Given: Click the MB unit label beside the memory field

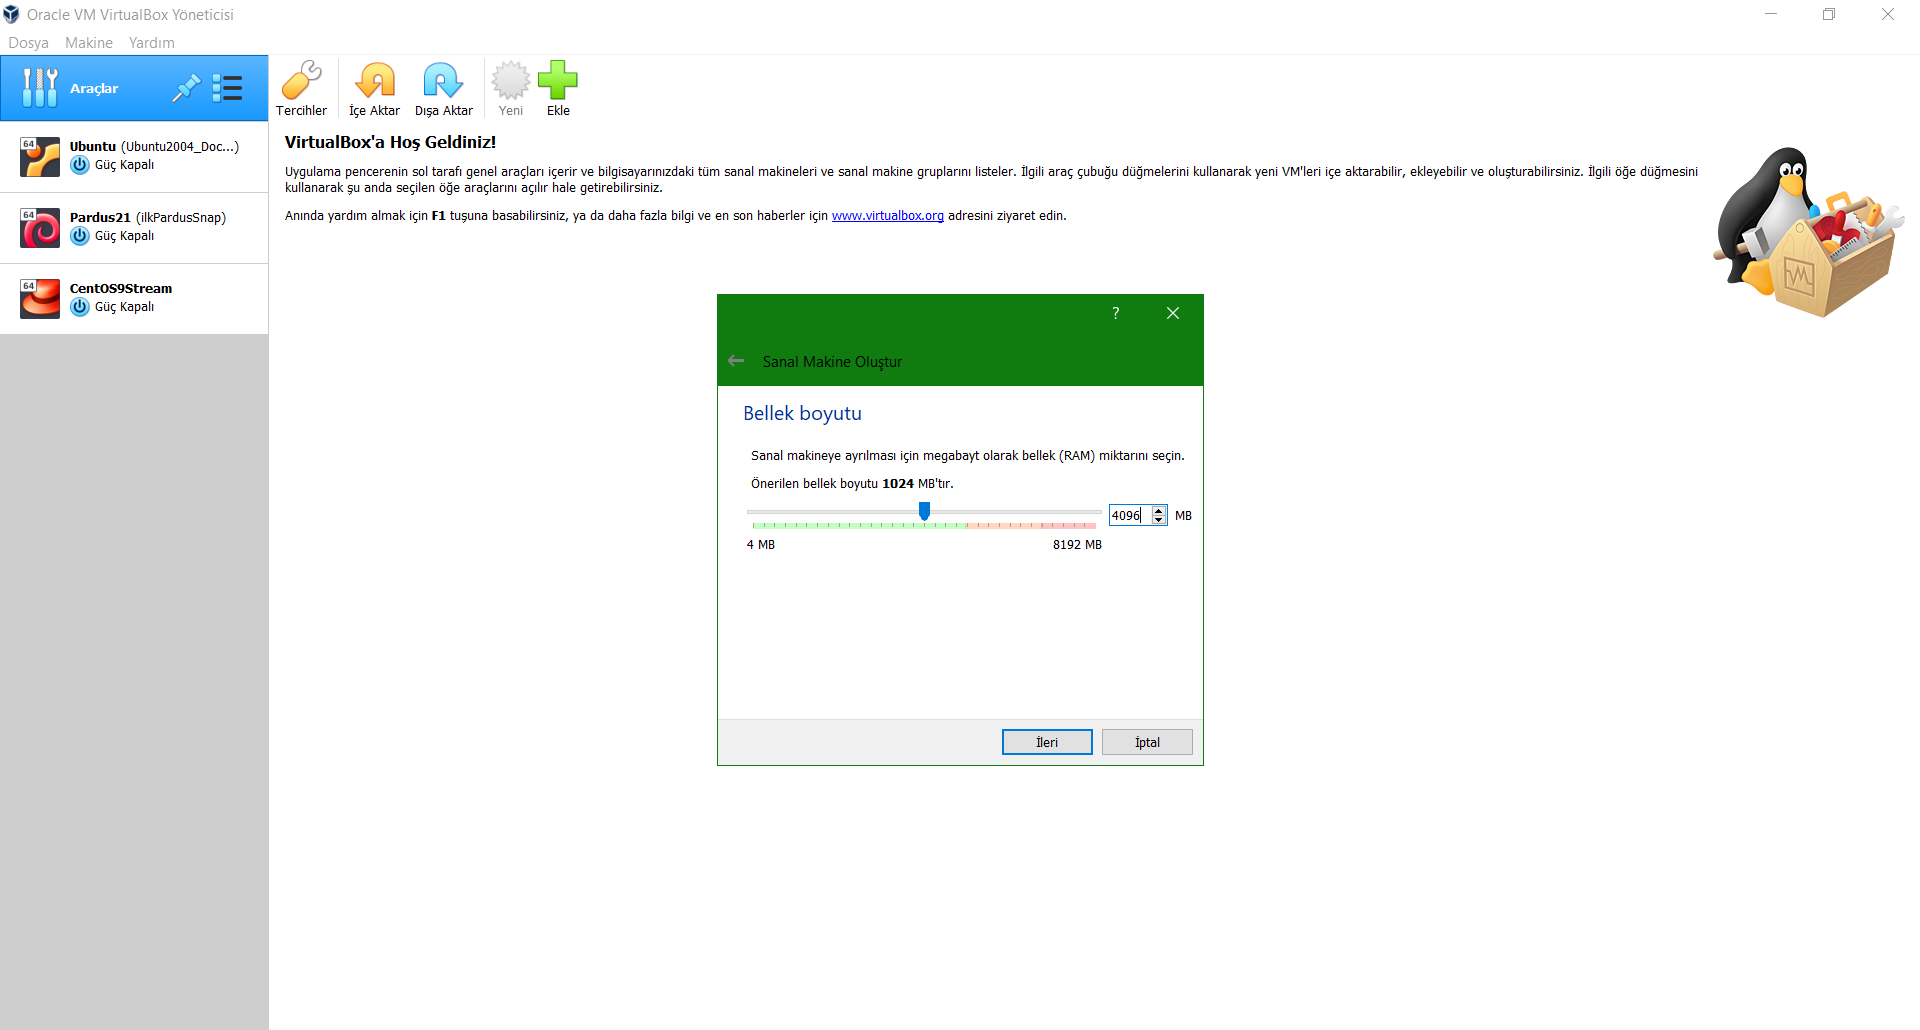Looking at the screenshot, I should tap(1183, 516).
